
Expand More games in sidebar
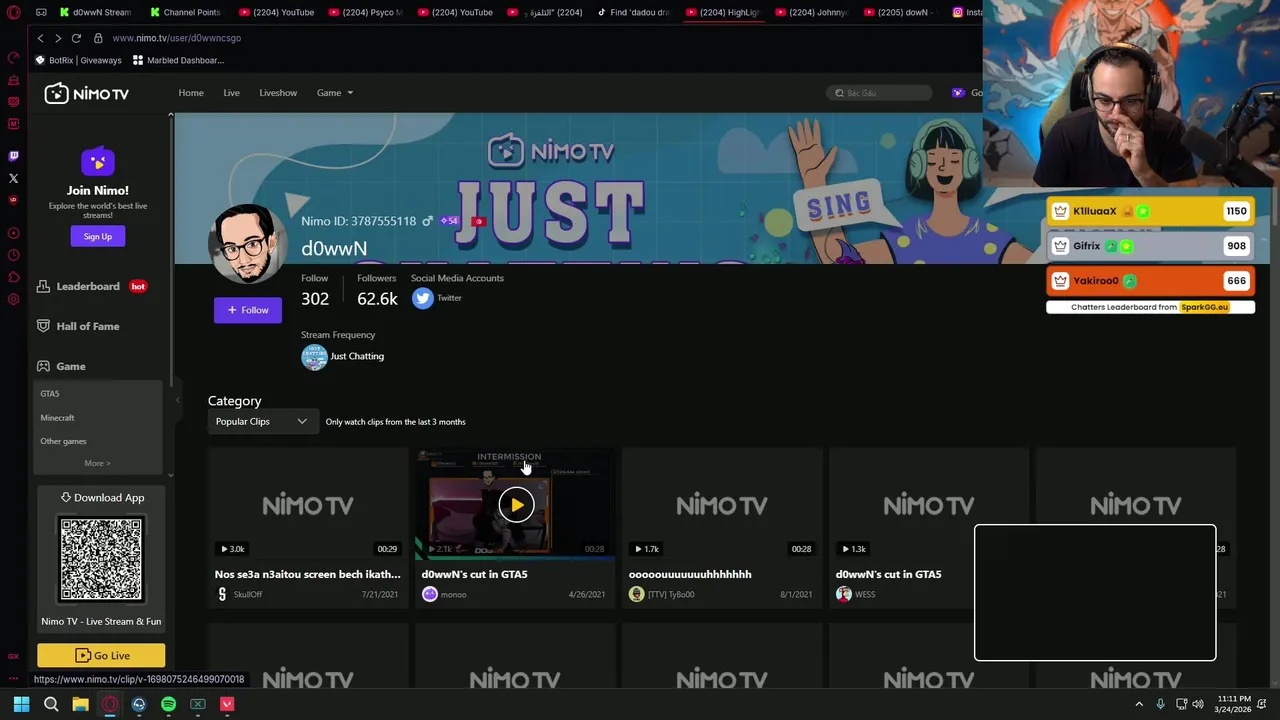pos(97,463)
